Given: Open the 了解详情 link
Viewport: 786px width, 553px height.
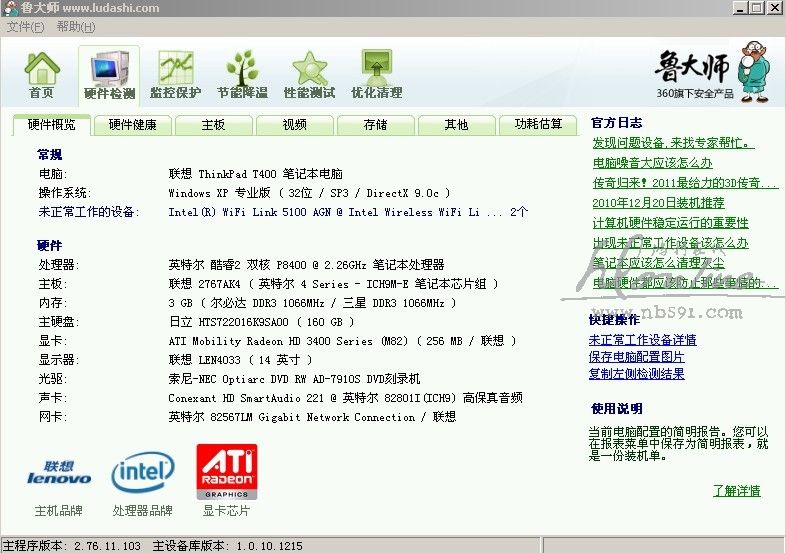Looking at the screenshot, I should (737, 491).
